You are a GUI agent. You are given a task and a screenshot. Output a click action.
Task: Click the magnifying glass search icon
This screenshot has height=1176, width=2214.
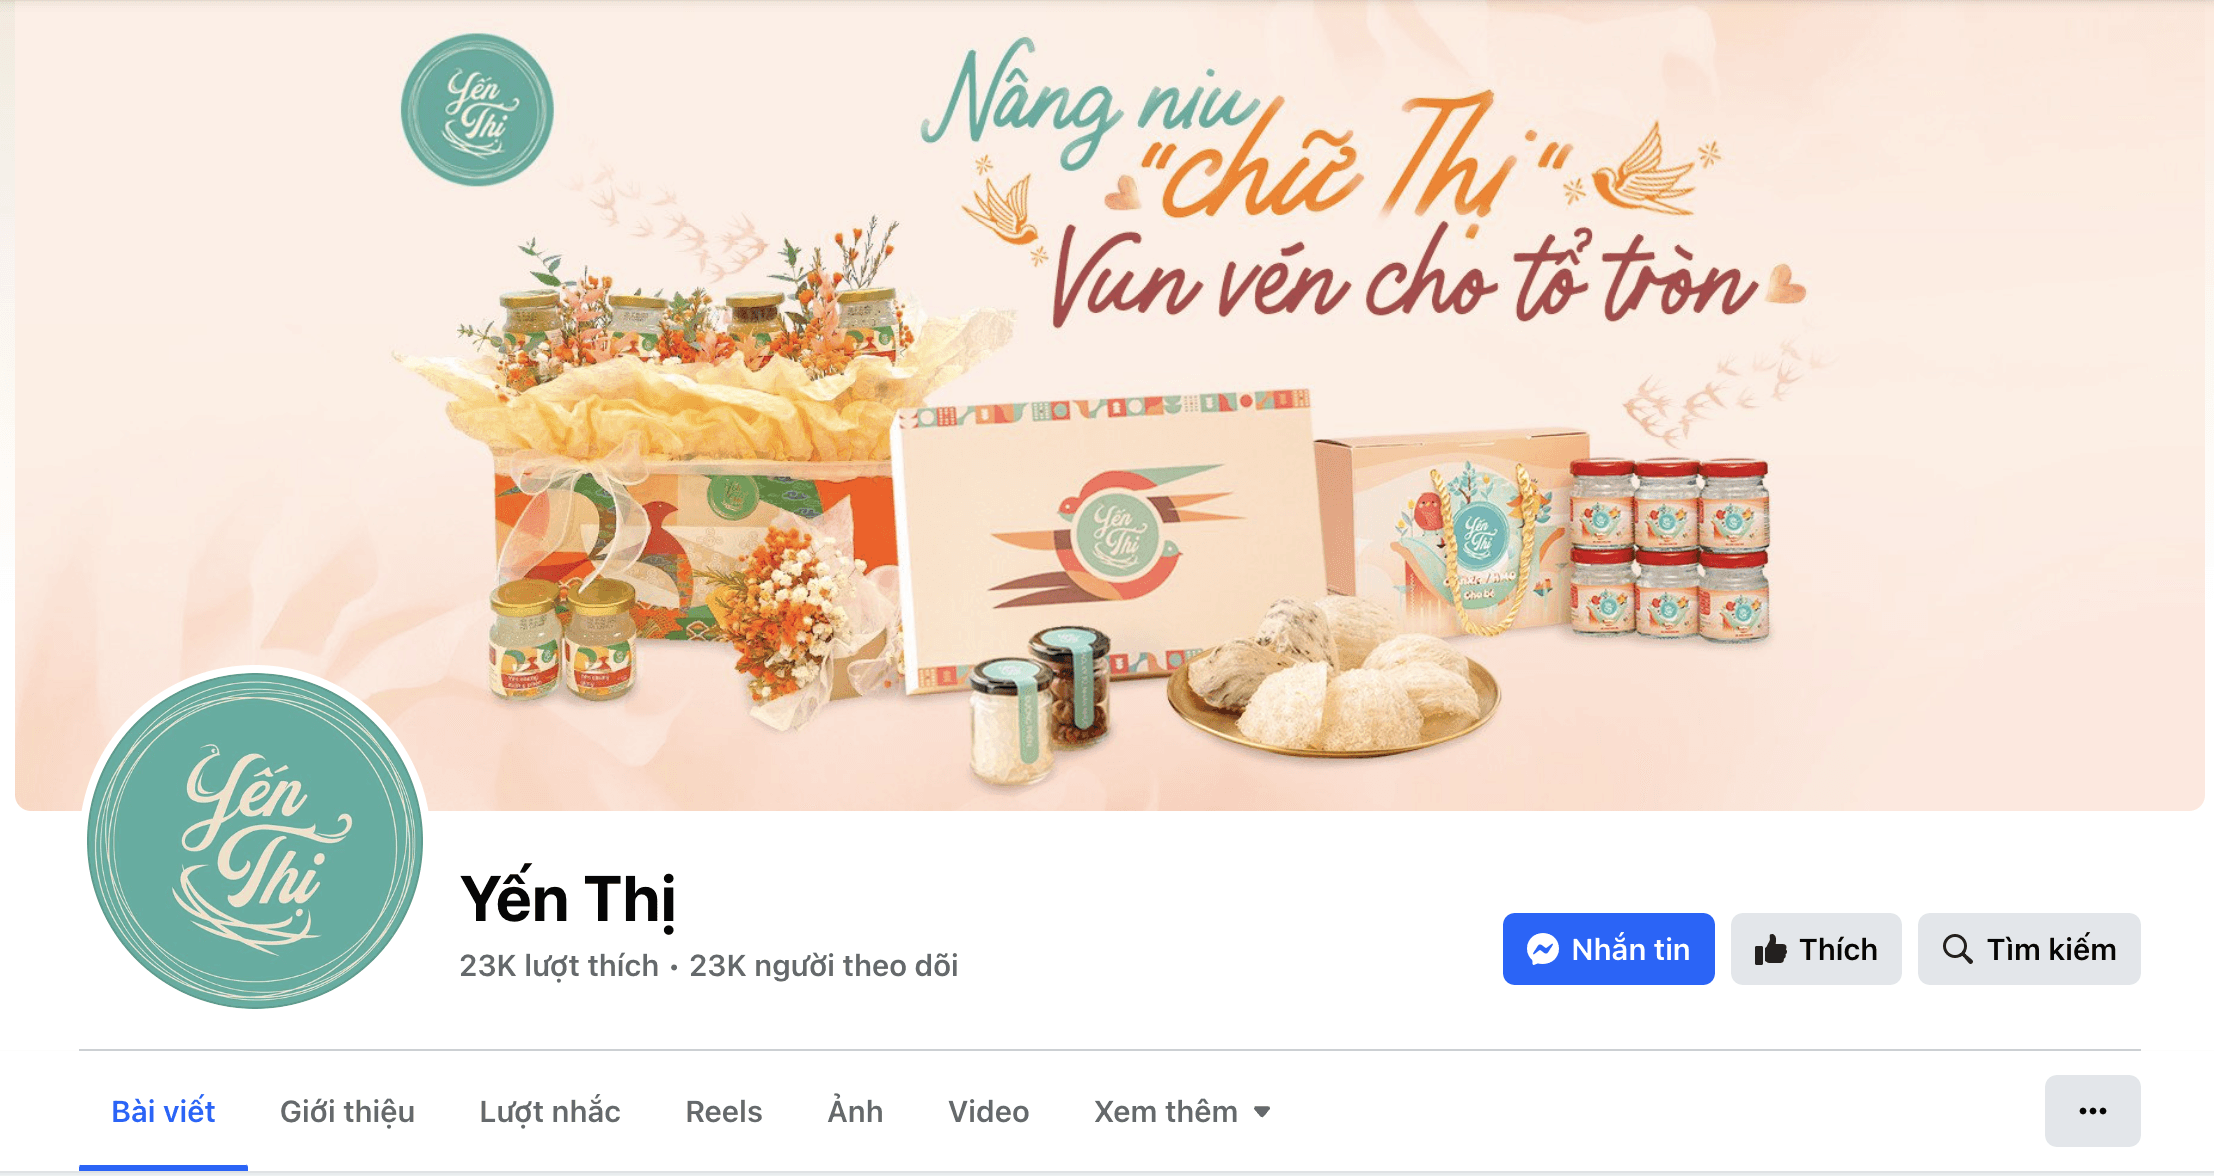point(1957,949)
